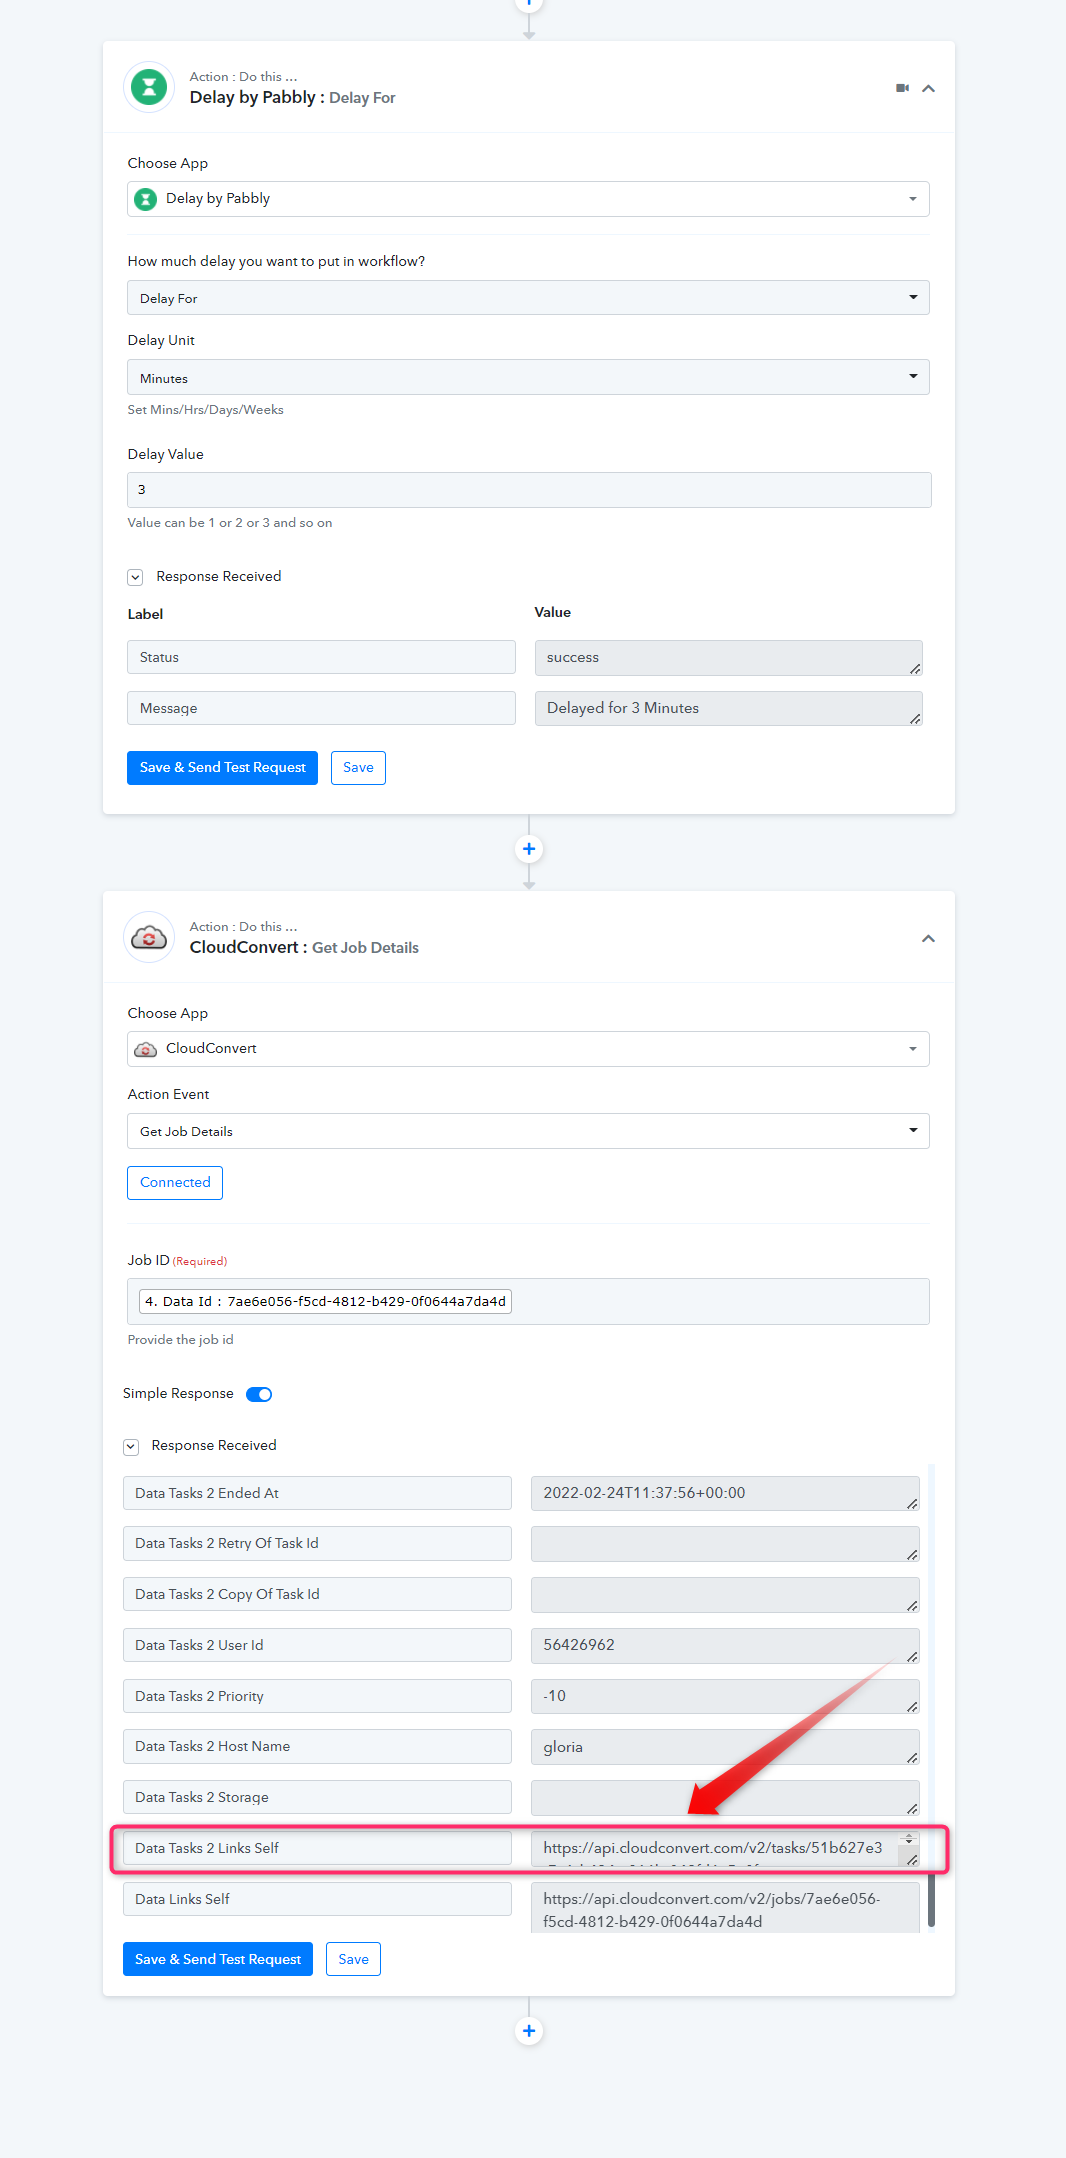
Task: Collapse the CloudConvert action card
Action: pyautogui.click(x=928, y=938)
